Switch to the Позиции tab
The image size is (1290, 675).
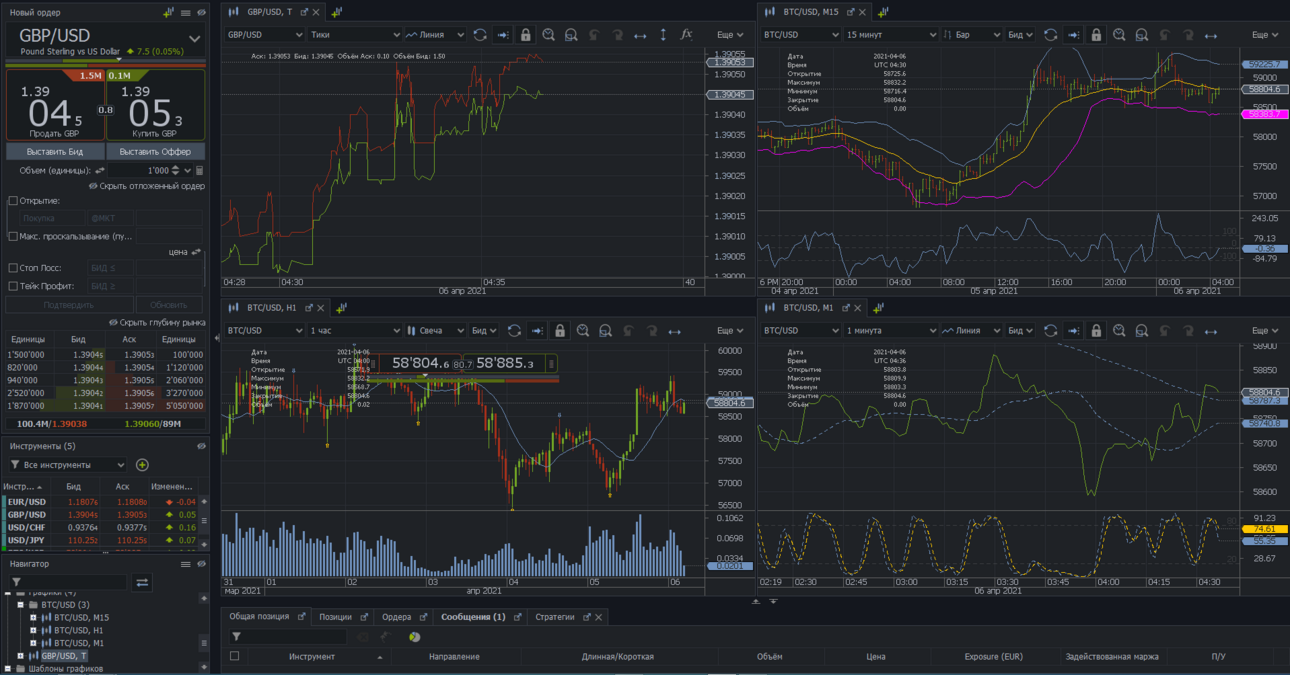[x=335, y=617]
